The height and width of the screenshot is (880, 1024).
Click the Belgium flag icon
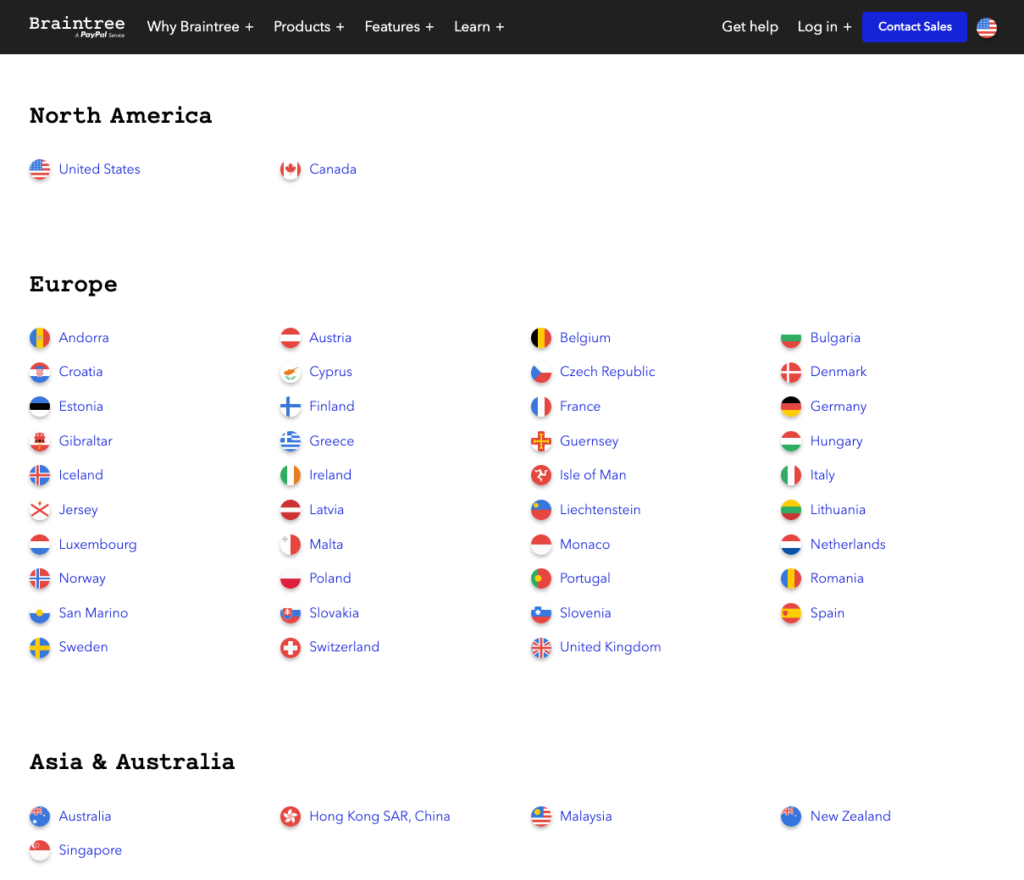pyautogui.click(x=541, y=338)
